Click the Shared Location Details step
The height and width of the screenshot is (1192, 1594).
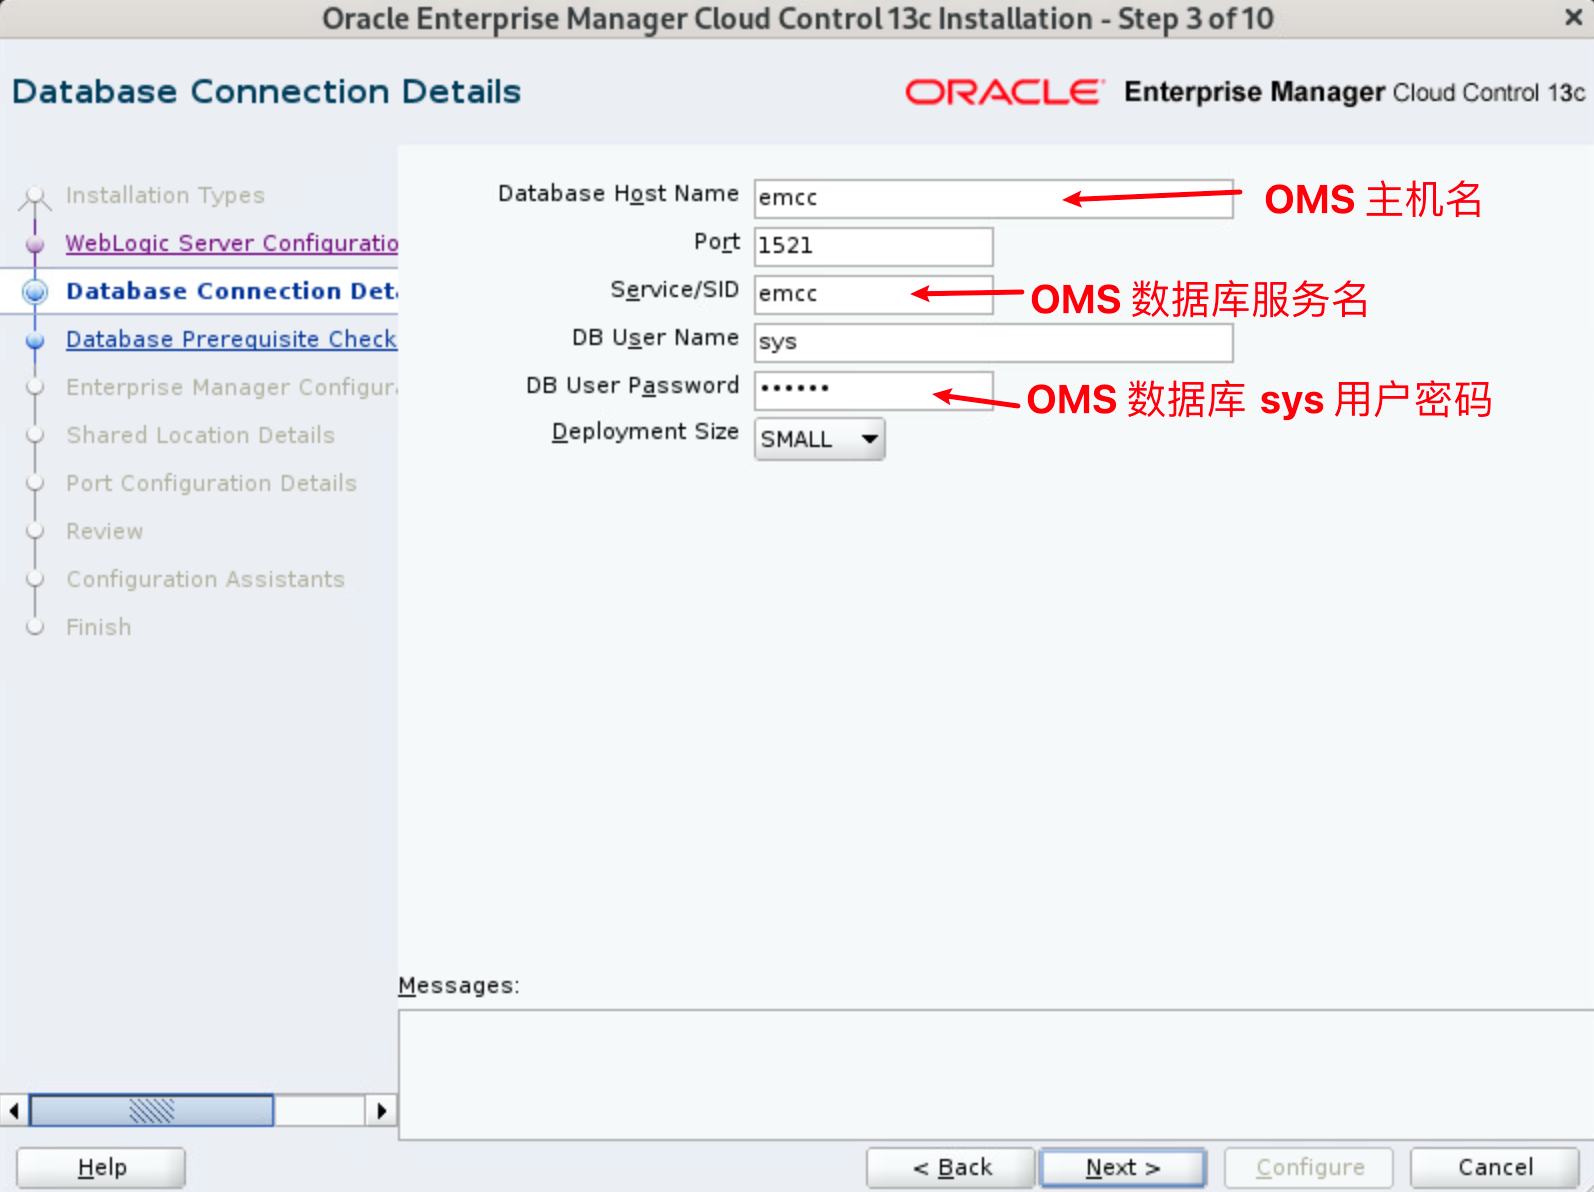200,435
